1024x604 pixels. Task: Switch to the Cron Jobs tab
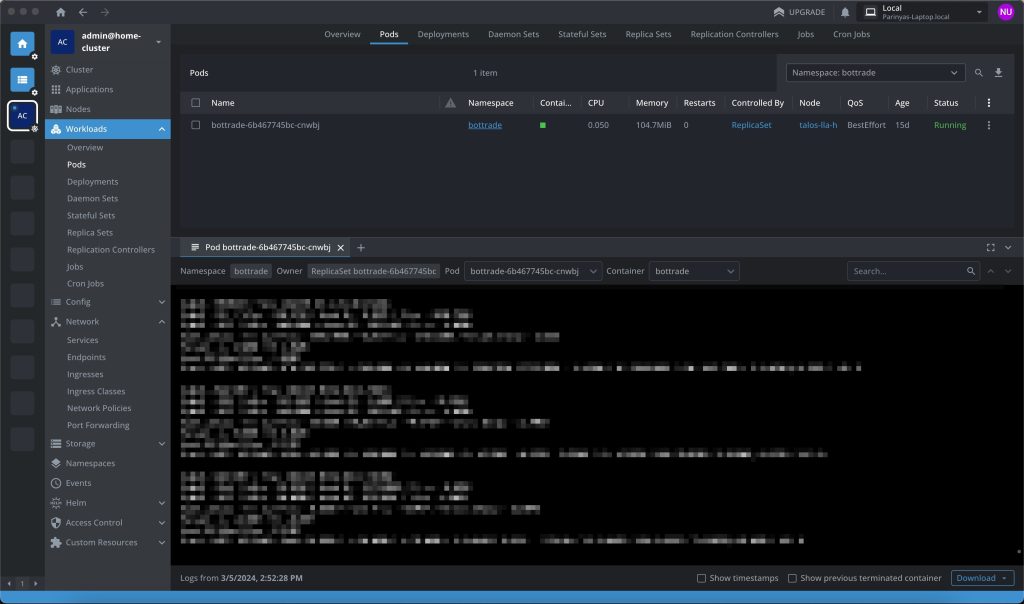pos(851,34)
